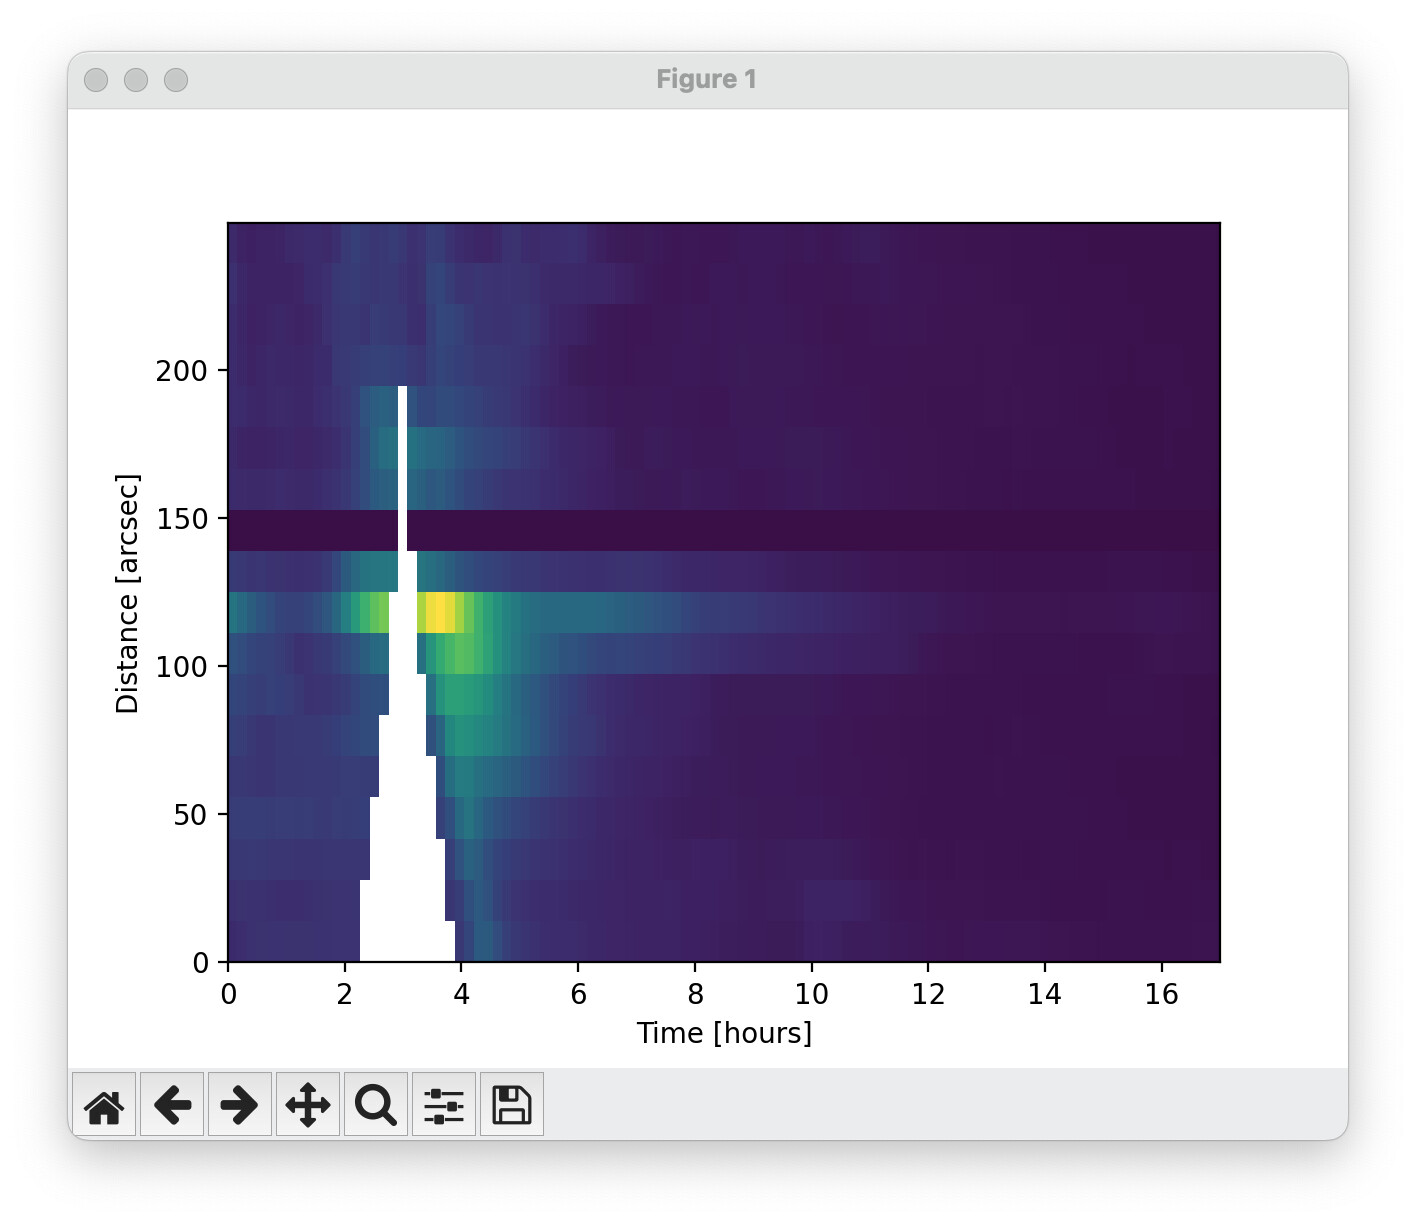Click the 'Distance [arcsec]' axis label
The image size is (1416, 1224).
pyautogui.click(x=127, y=593)
